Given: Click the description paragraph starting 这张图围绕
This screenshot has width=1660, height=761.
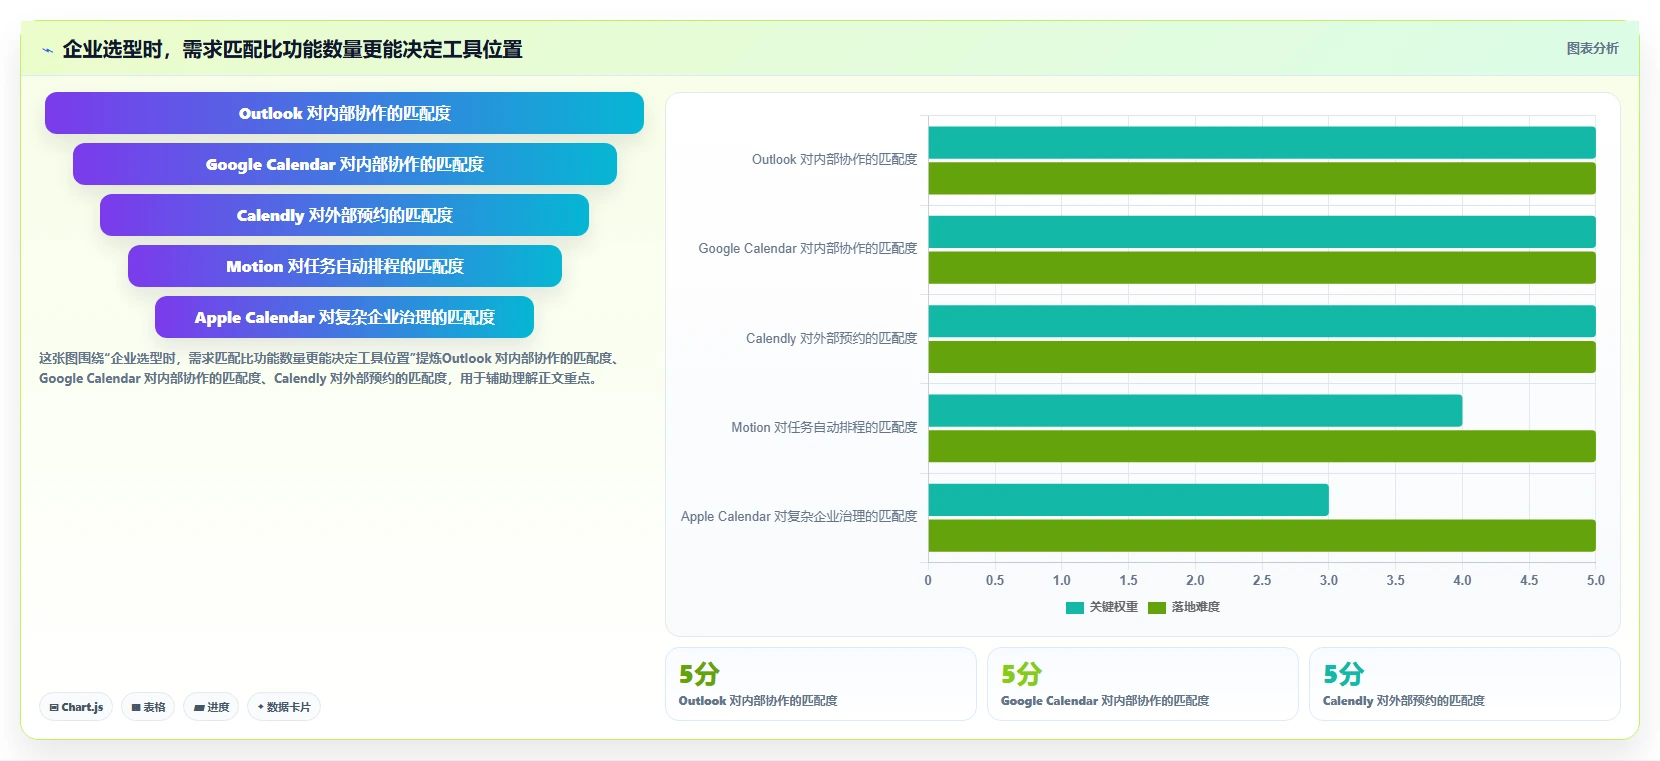Looking at the screenshot, I should [x=330, y=368].
